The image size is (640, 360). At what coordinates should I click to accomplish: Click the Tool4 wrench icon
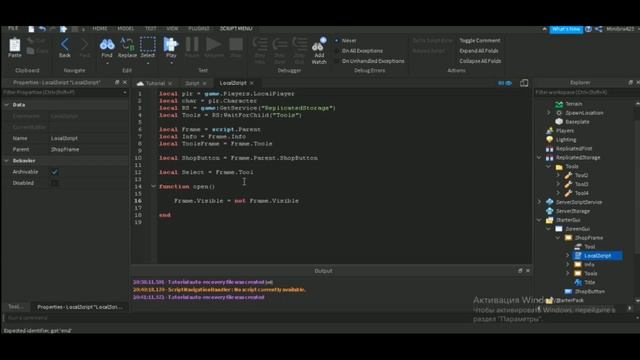point(568,193)
